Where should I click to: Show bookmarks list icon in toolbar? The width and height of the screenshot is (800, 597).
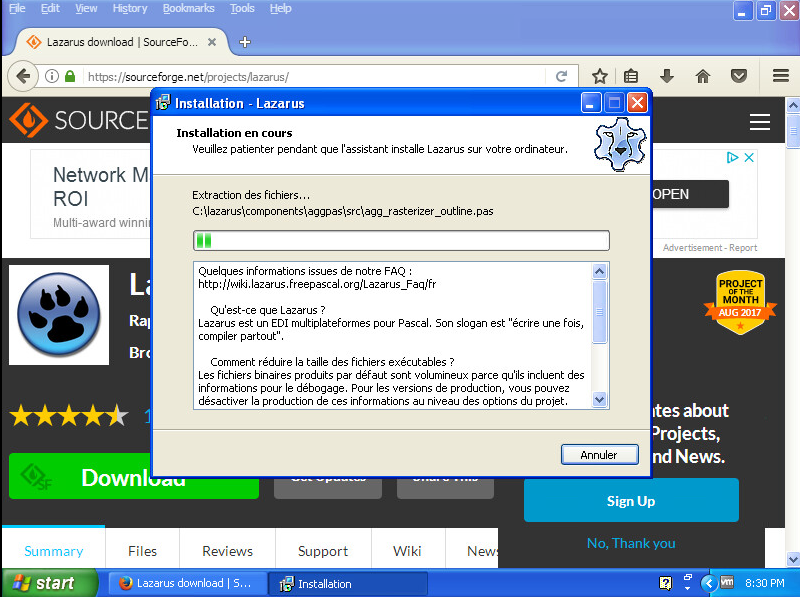(631, 77)
